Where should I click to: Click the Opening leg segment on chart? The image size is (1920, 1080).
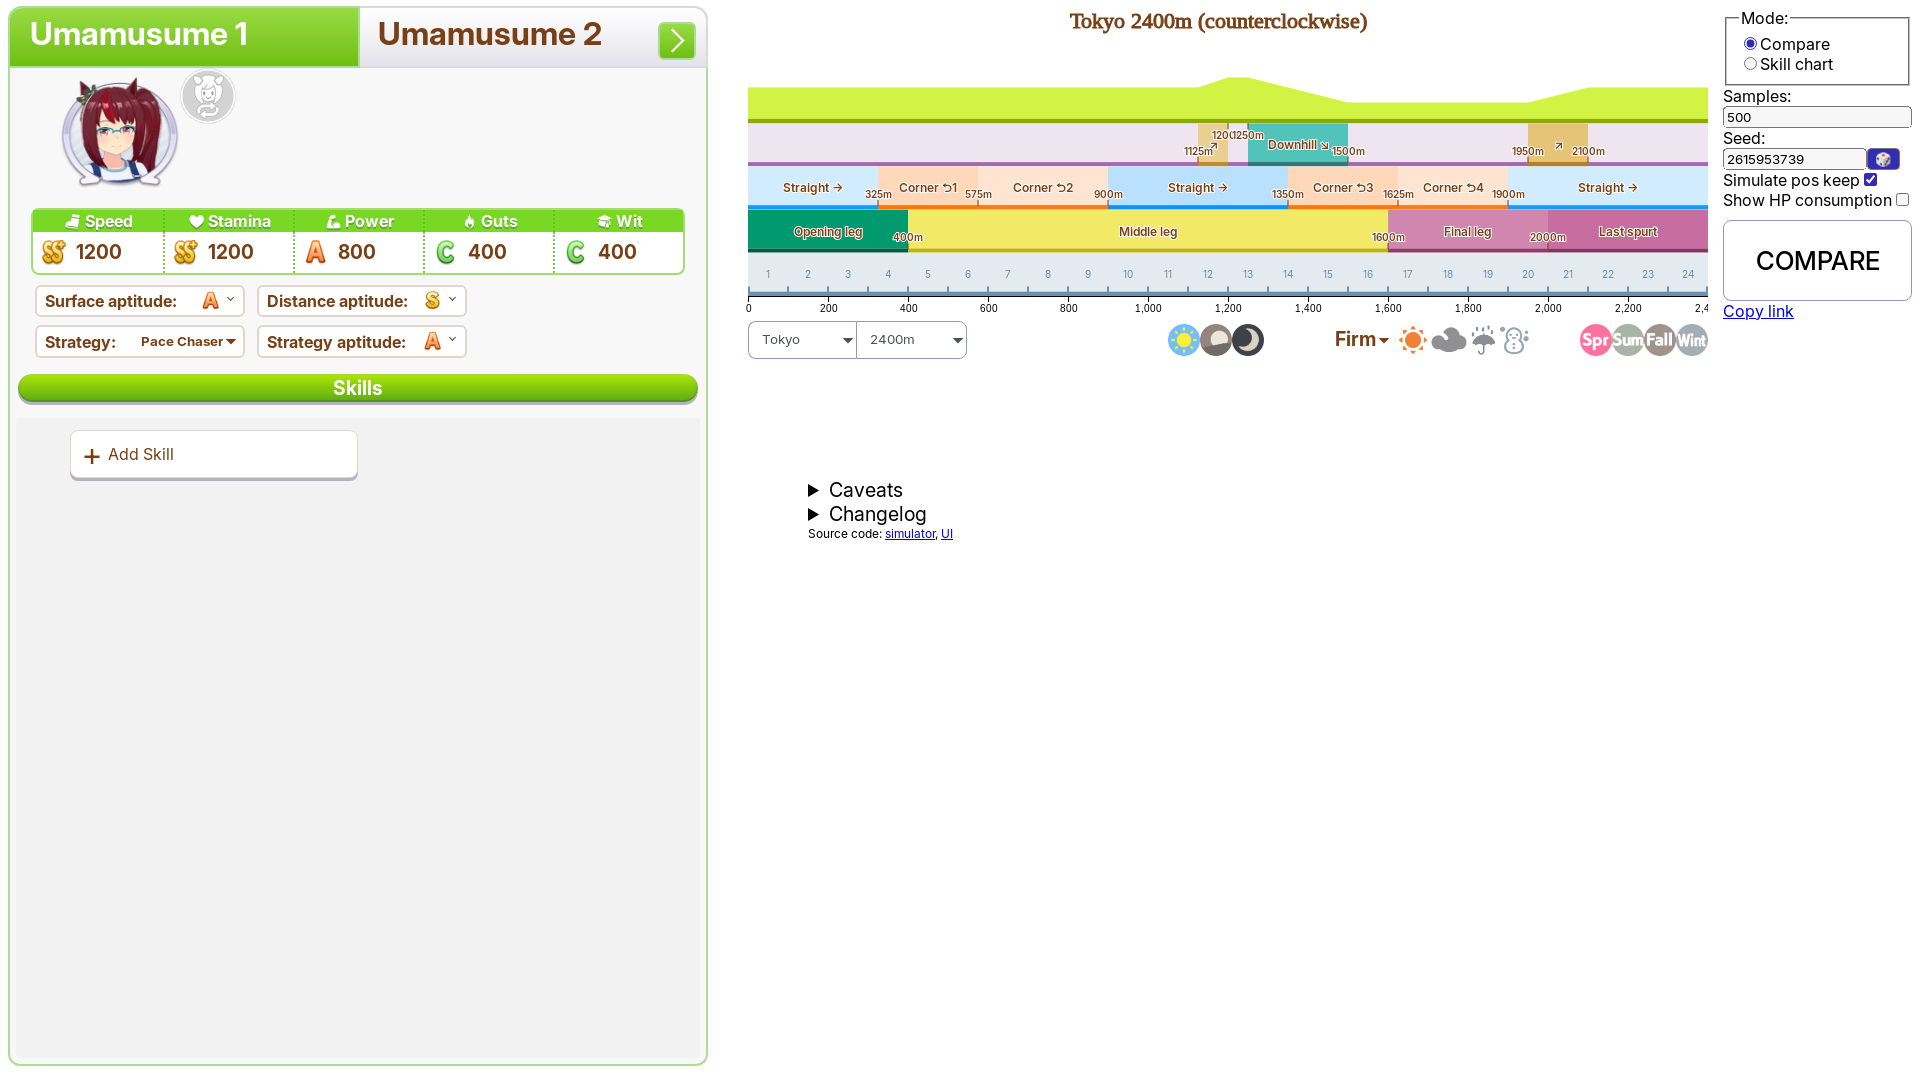coord(828,231)
